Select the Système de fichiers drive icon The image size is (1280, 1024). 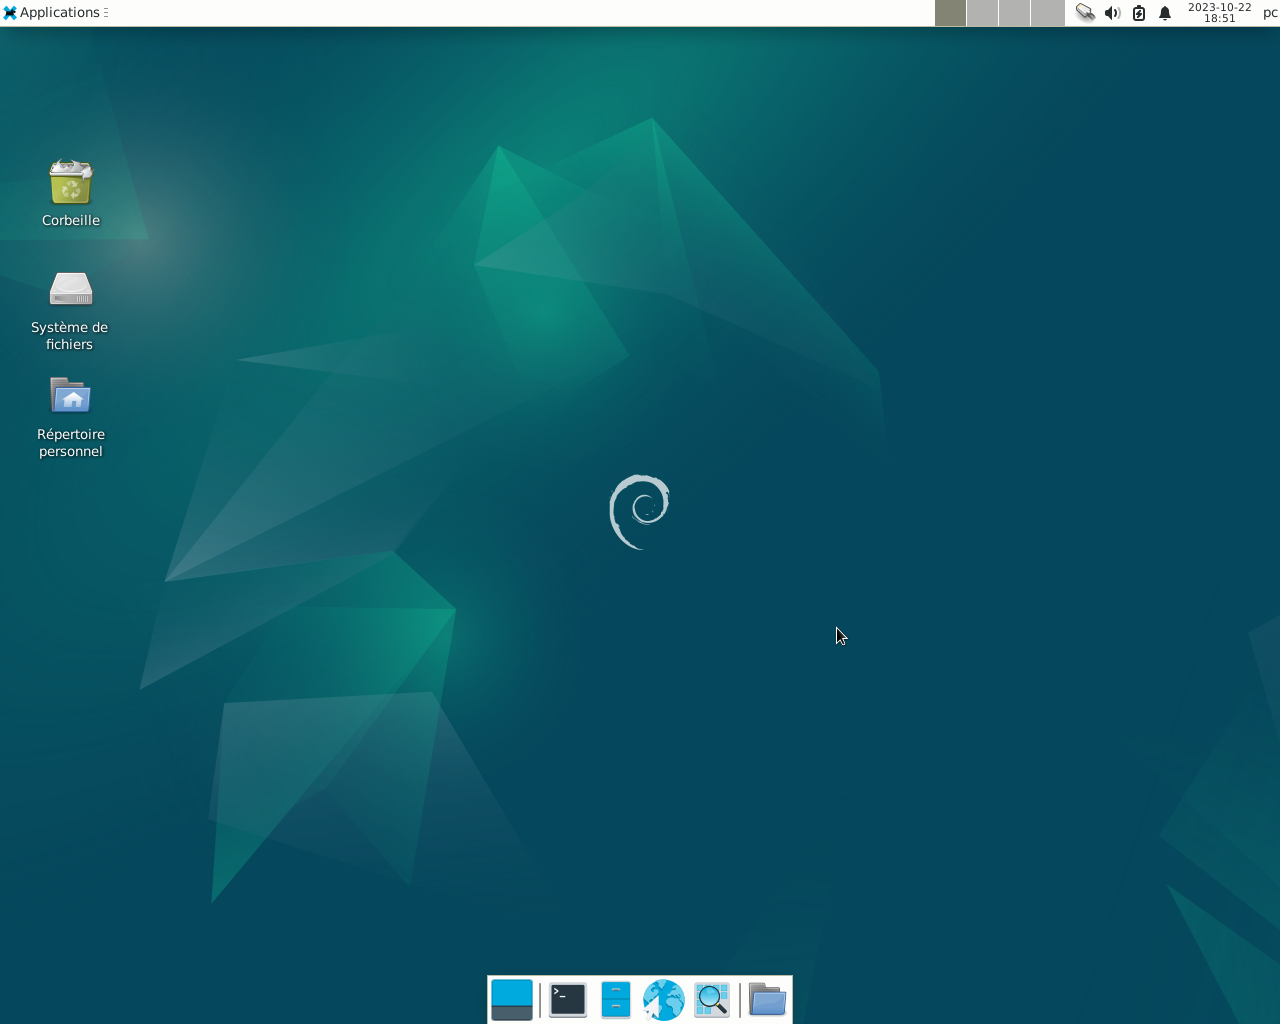(71, 289)
